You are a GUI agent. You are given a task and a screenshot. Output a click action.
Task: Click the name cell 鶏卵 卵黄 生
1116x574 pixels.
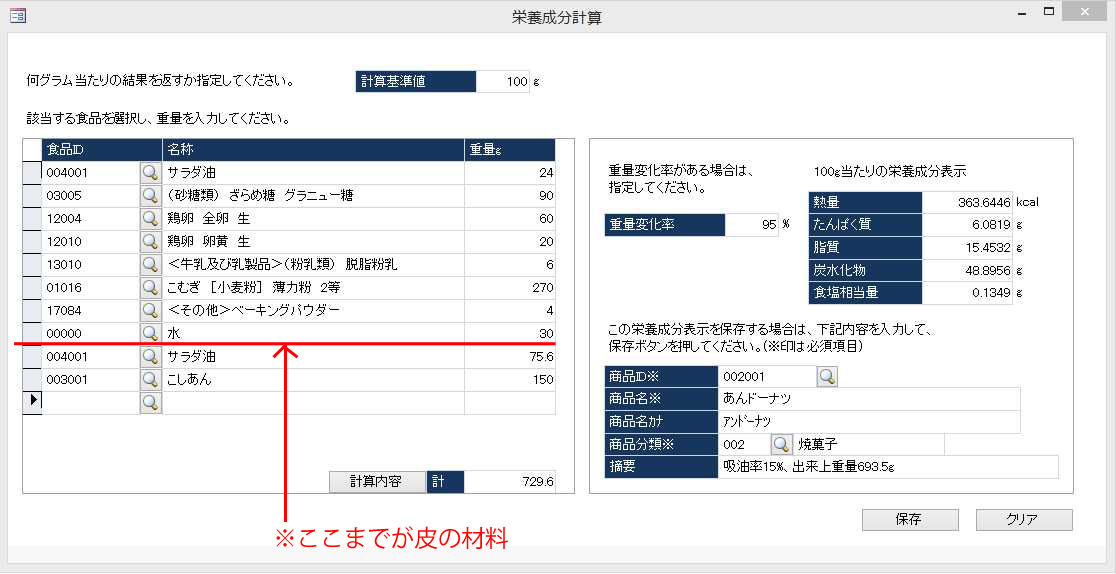pos(313,241)
